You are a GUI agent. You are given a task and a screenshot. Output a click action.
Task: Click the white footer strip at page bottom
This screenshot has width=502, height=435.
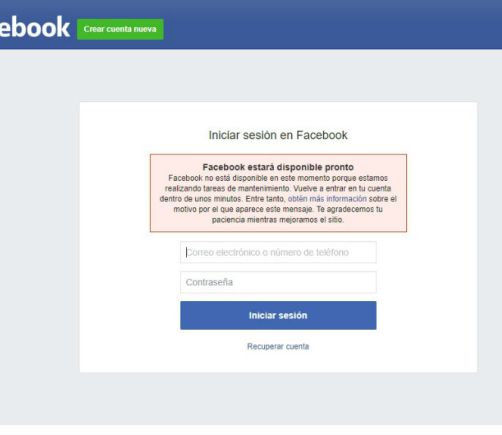click(x=250, y=430)
